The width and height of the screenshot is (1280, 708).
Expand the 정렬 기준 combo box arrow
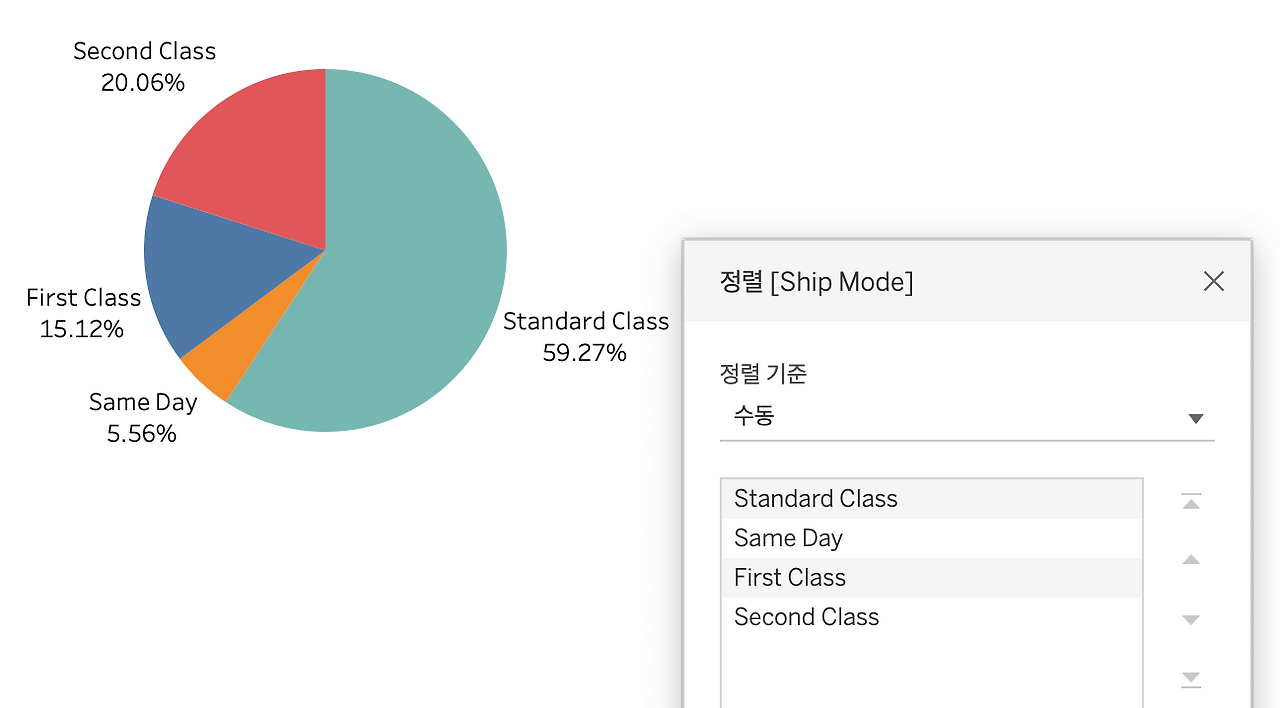(x=1195, y=418)
